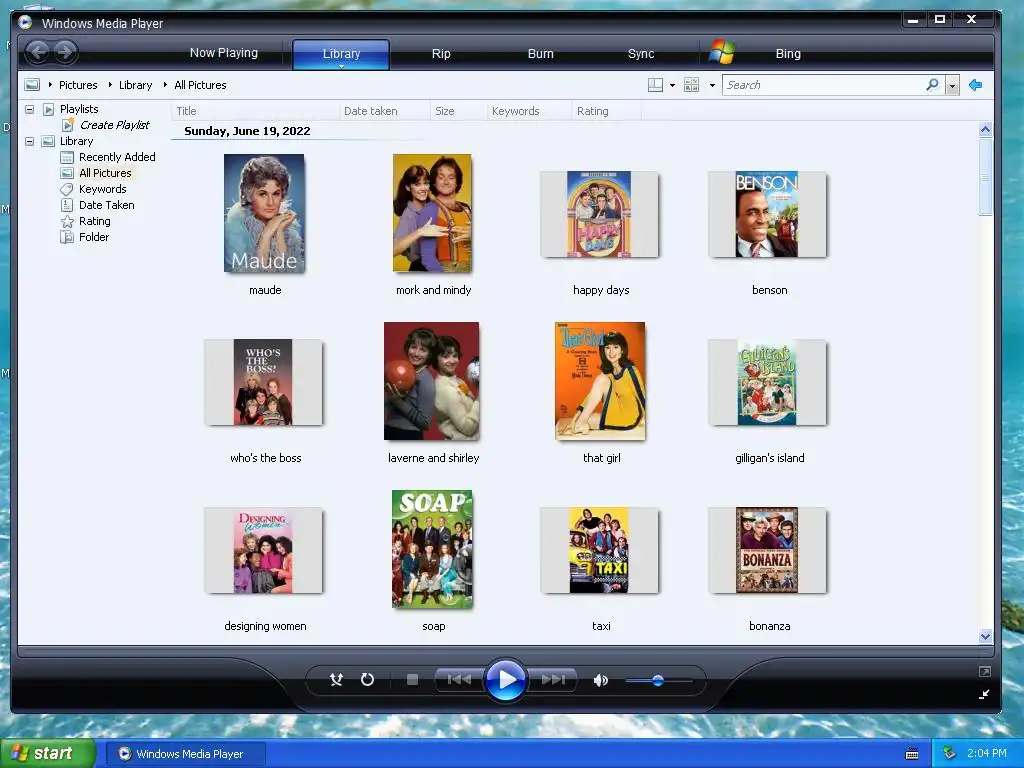The width and height of the screenshot is (1024, 768).
Task: Sort by the Keywords column header
Action: coord(529,111)
